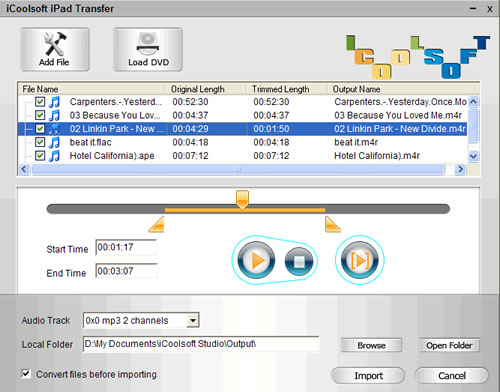Click the left trim start triangle marker

(157, 224)
